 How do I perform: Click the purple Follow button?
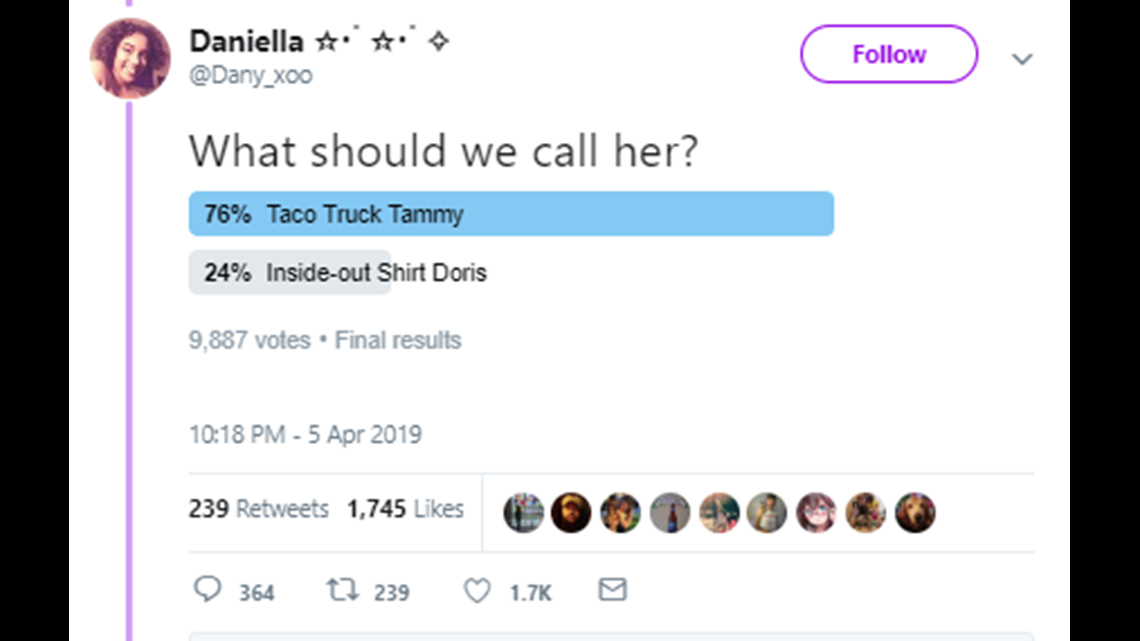888,54
